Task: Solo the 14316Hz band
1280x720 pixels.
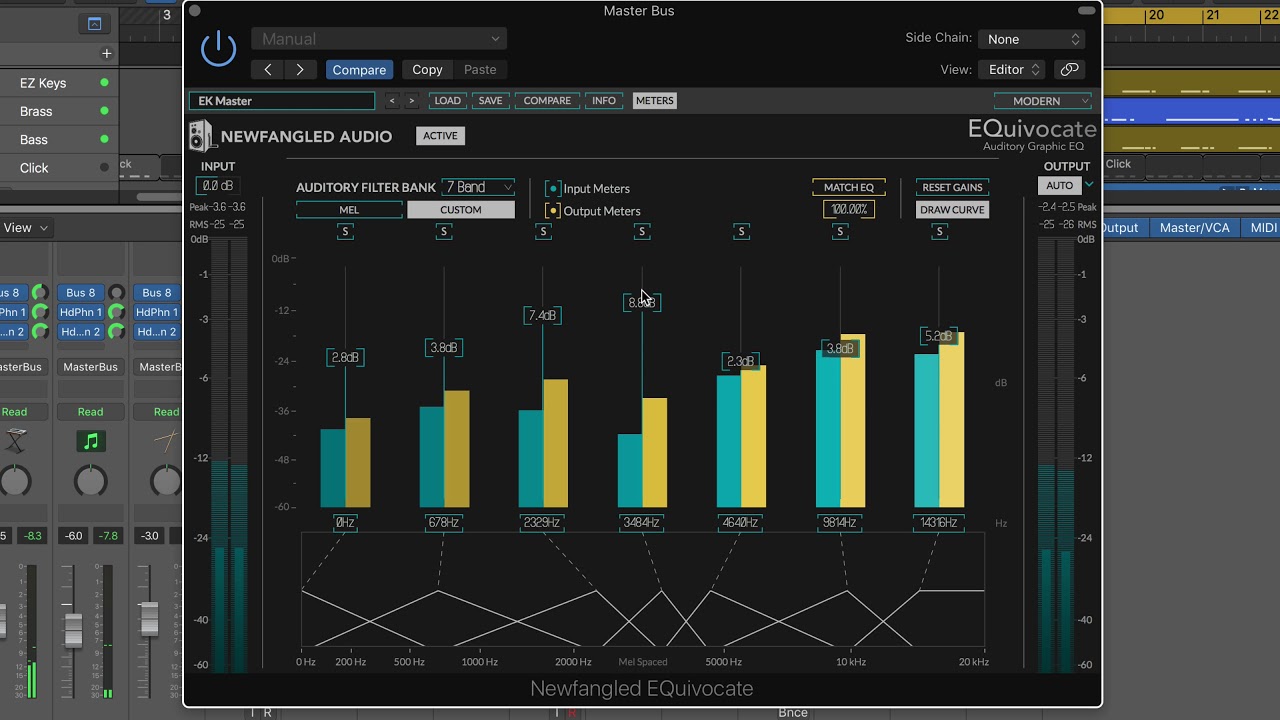Action: coord(939,231)
